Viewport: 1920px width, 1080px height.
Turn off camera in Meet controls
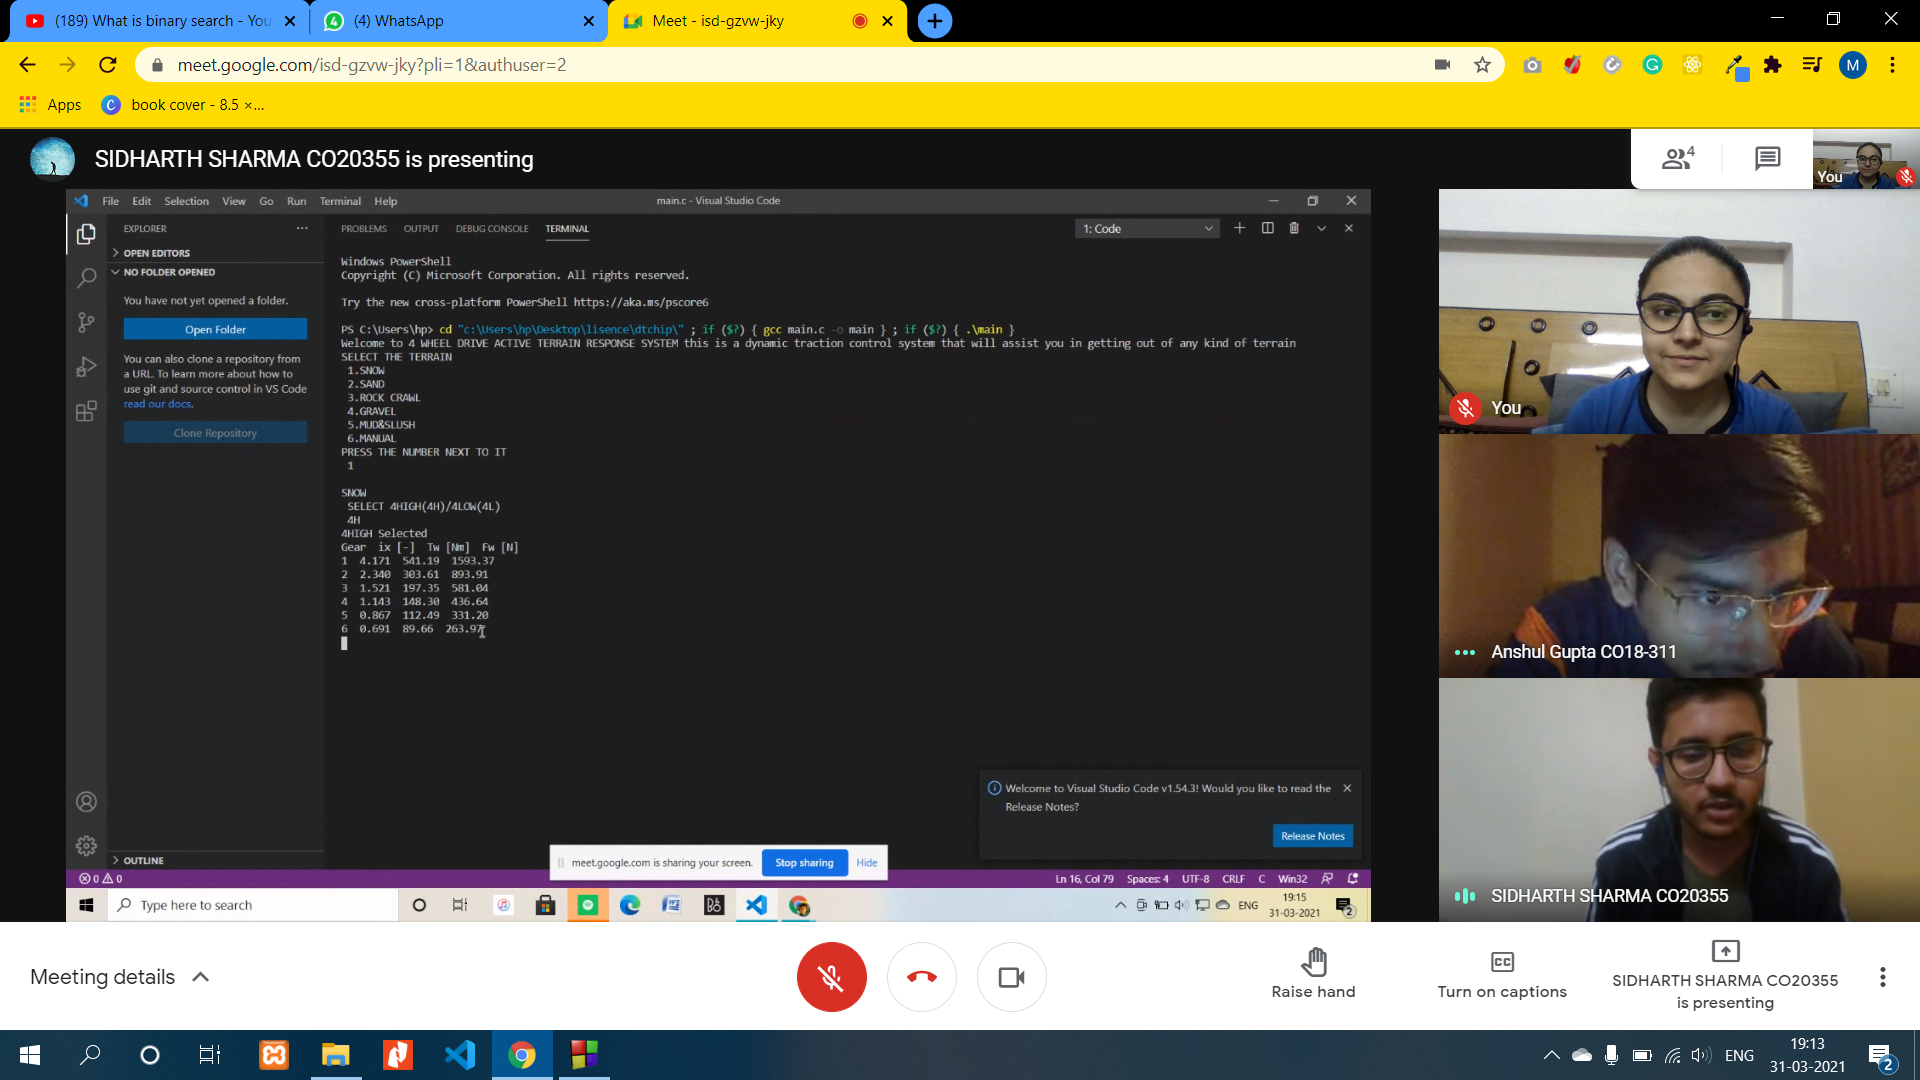coord(1011,977)
